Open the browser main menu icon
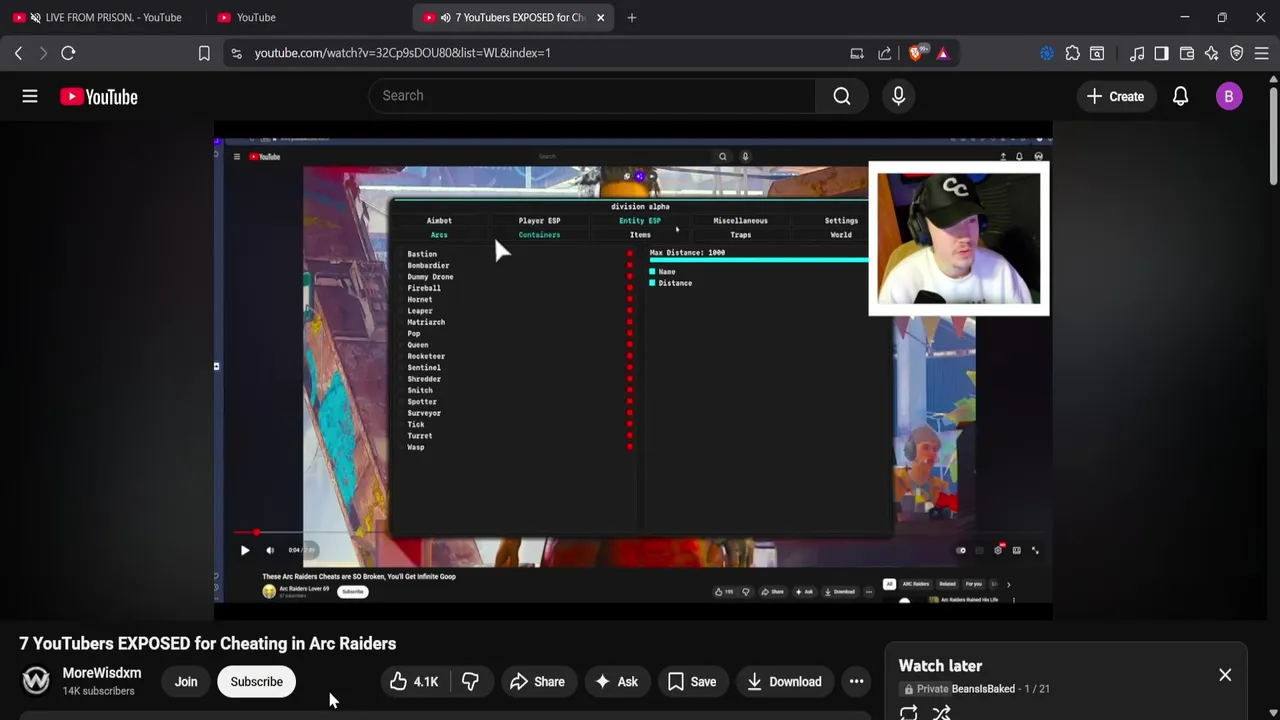 [1262, 53]
